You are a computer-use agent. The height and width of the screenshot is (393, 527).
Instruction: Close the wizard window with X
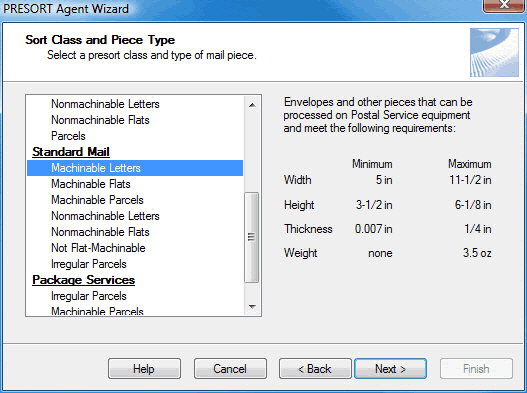point(504,5)
